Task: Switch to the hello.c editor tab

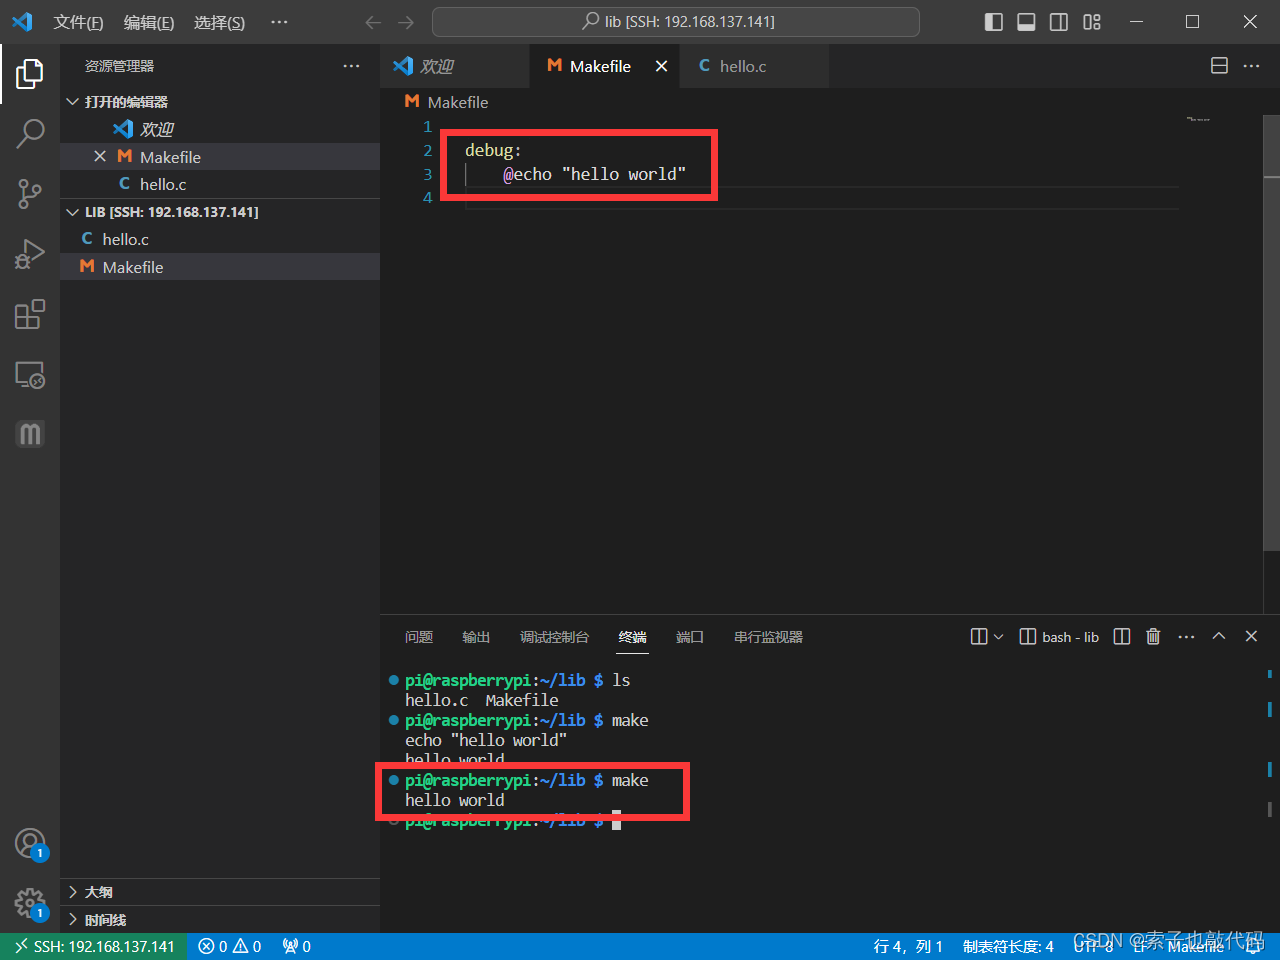Action: [754, 66]
